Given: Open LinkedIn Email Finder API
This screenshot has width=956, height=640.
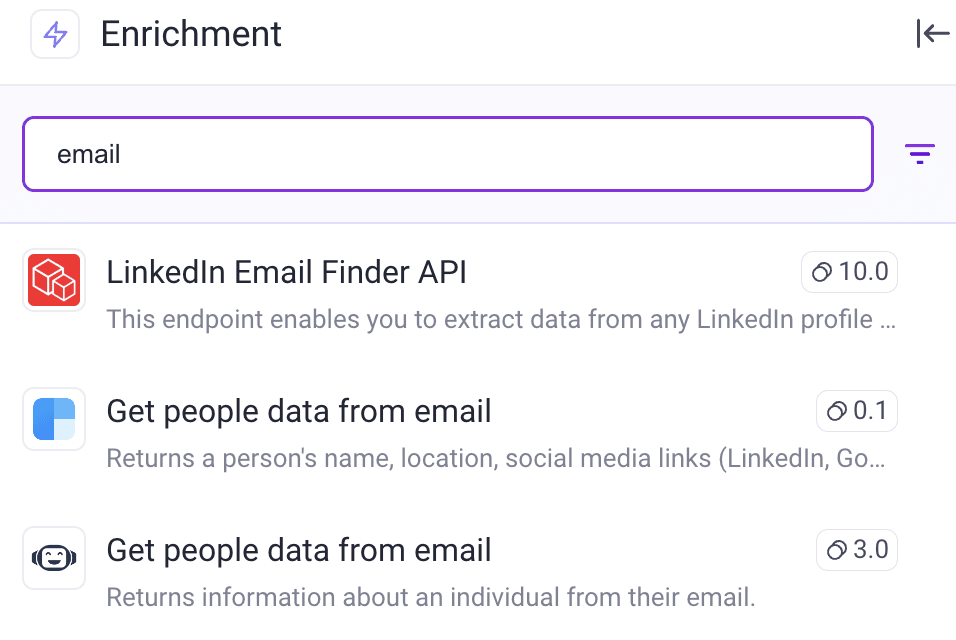Looking at the screenshot, I should coord(287,272).
